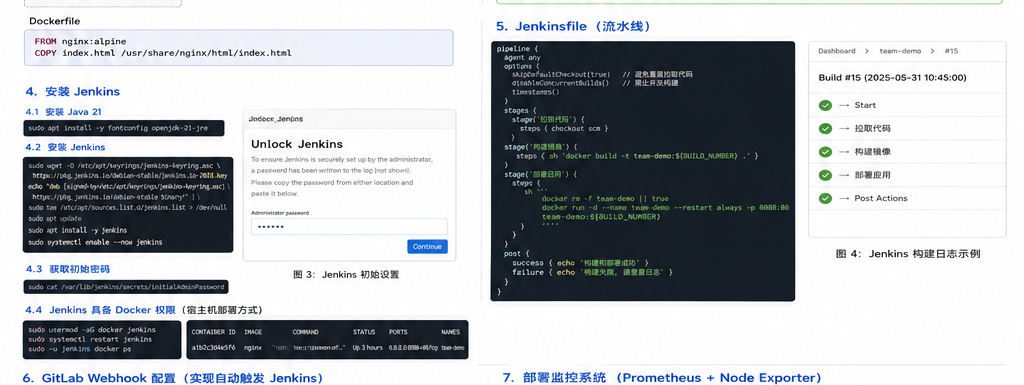This screenshot has height=385, width=1024.
Task: Click the agent any line in the Jenkinsfile
Action: pos(522,57)
